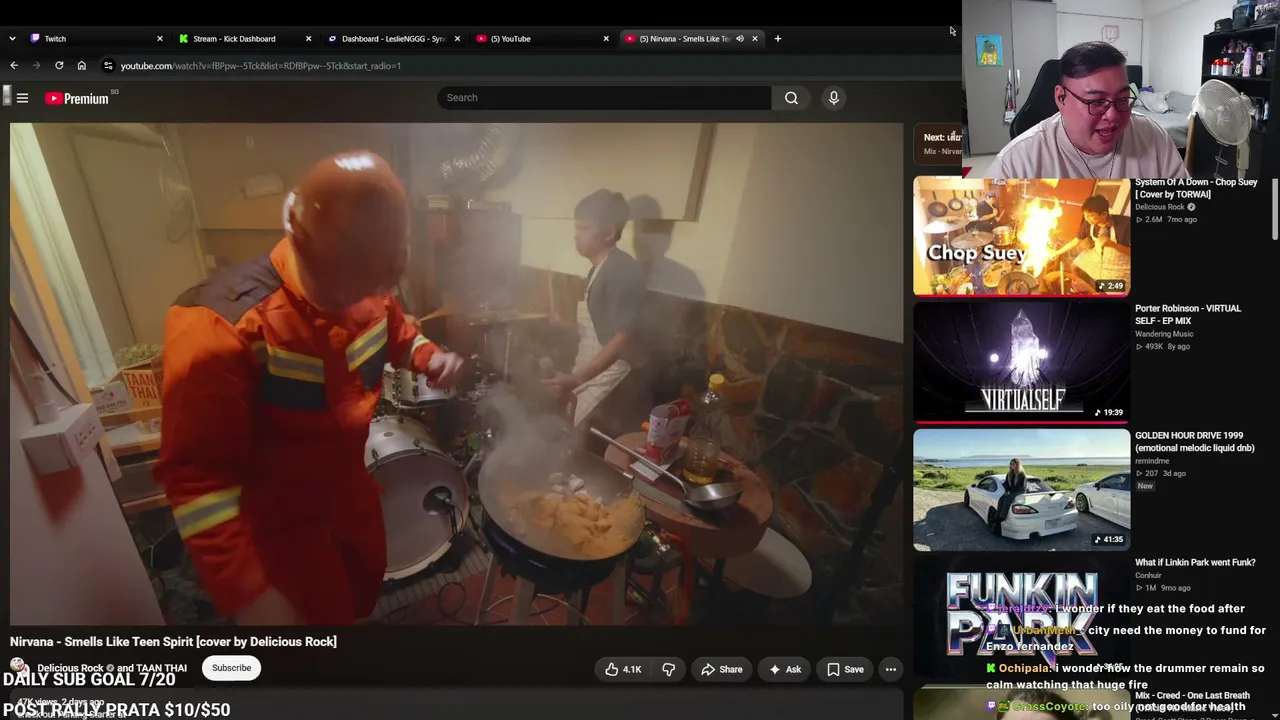1280x720 pixels.
Task: Focus the YouTube search field
Action: pos(604,98)
